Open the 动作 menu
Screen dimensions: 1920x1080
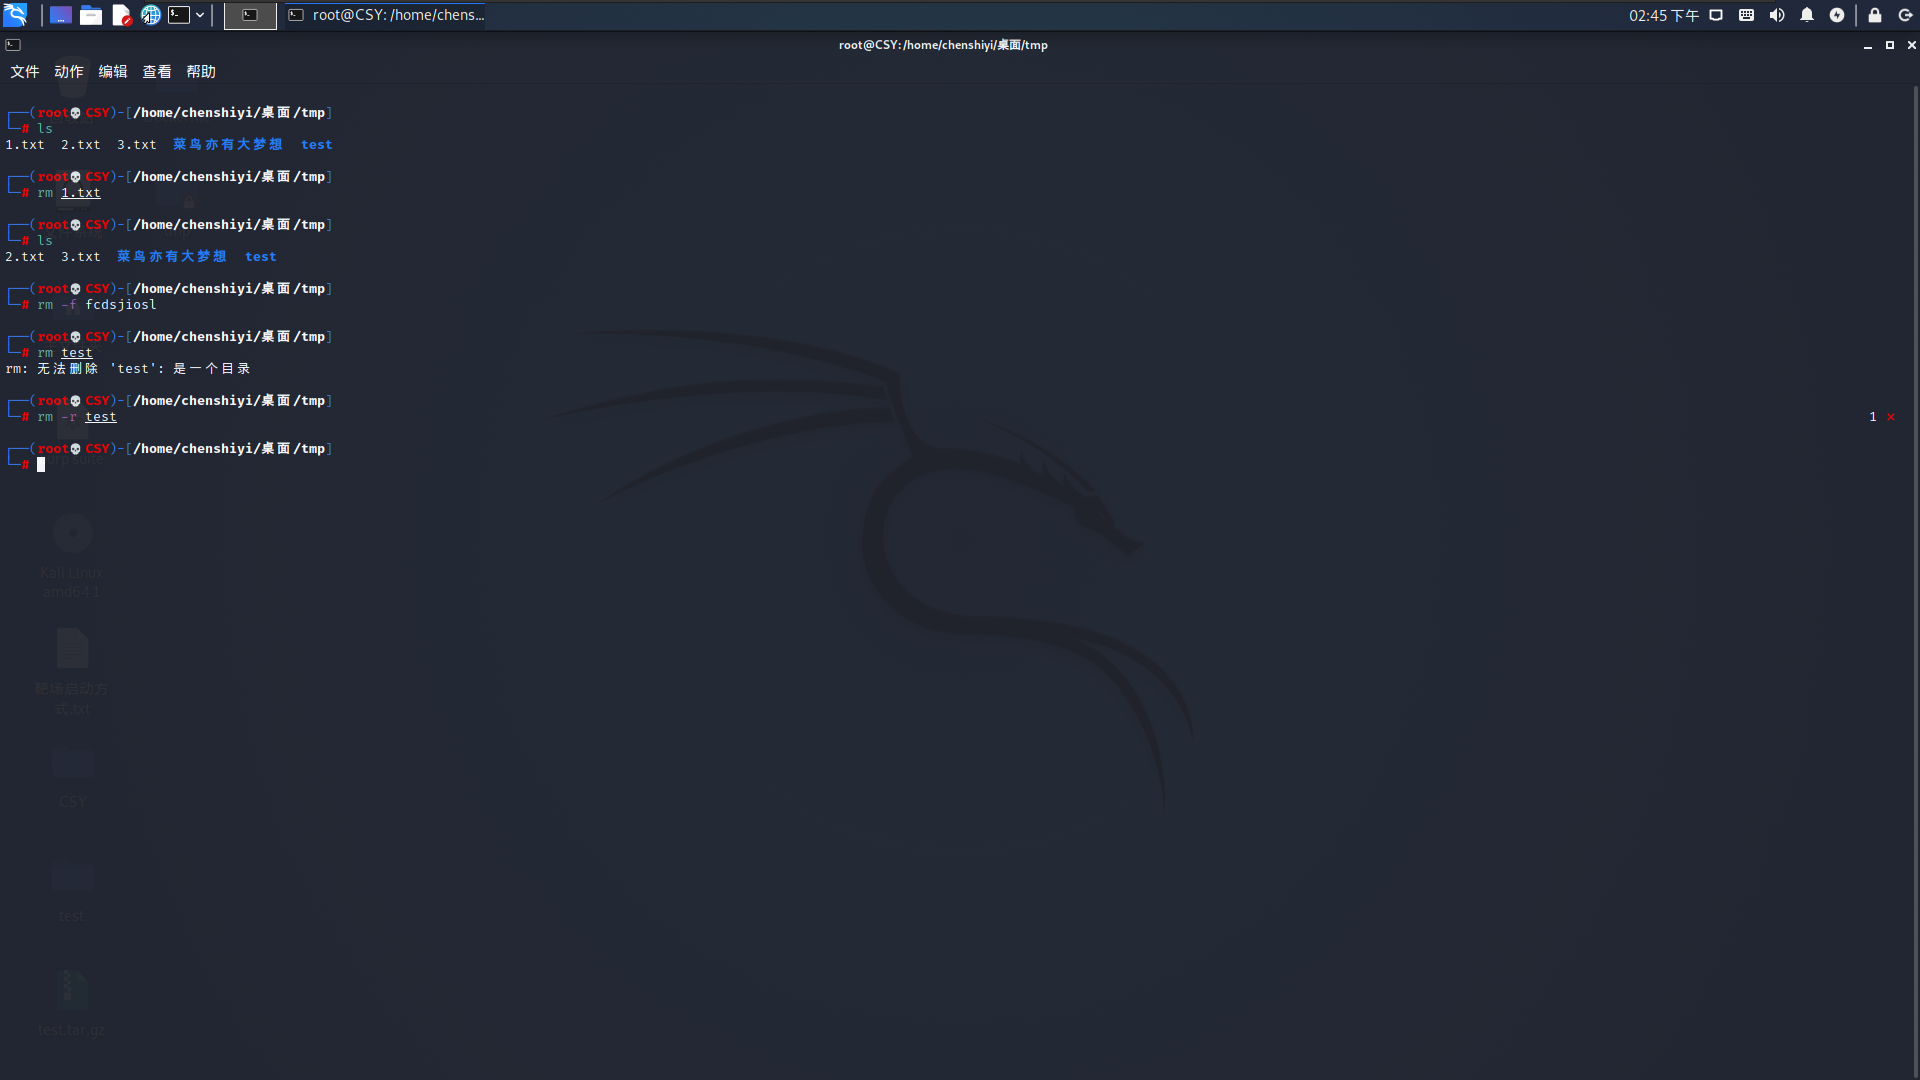pos(69,72)
